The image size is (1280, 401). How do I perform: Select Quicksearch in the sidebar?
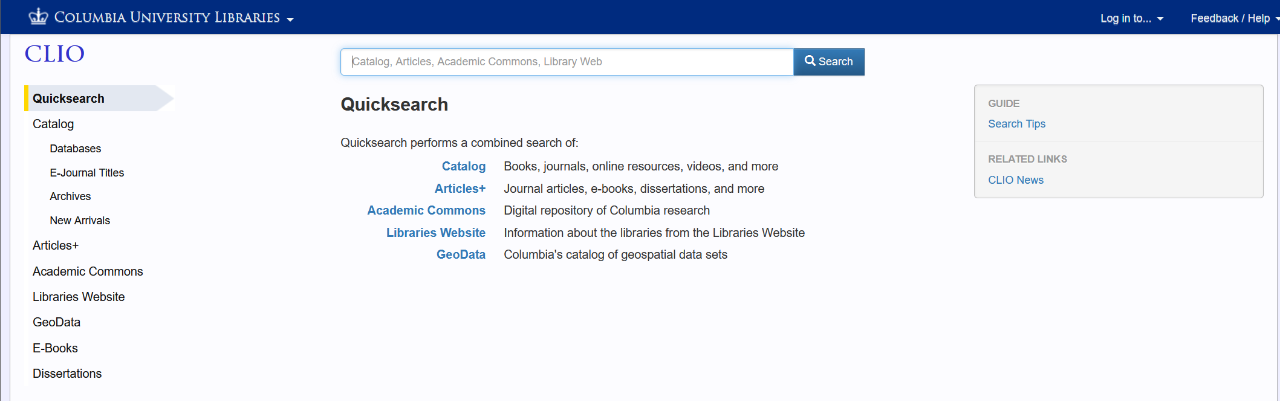[98, 98]
